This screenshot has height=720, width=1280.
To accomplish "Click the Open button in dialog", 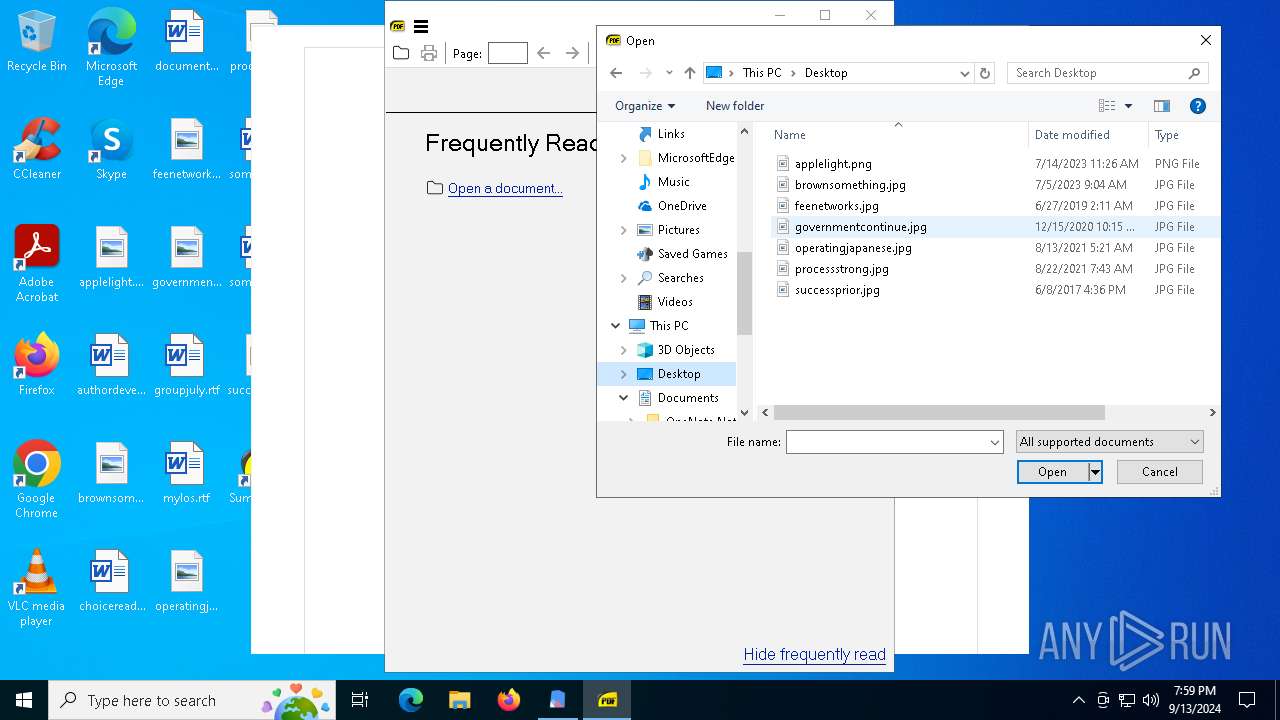I will 1052,472.
